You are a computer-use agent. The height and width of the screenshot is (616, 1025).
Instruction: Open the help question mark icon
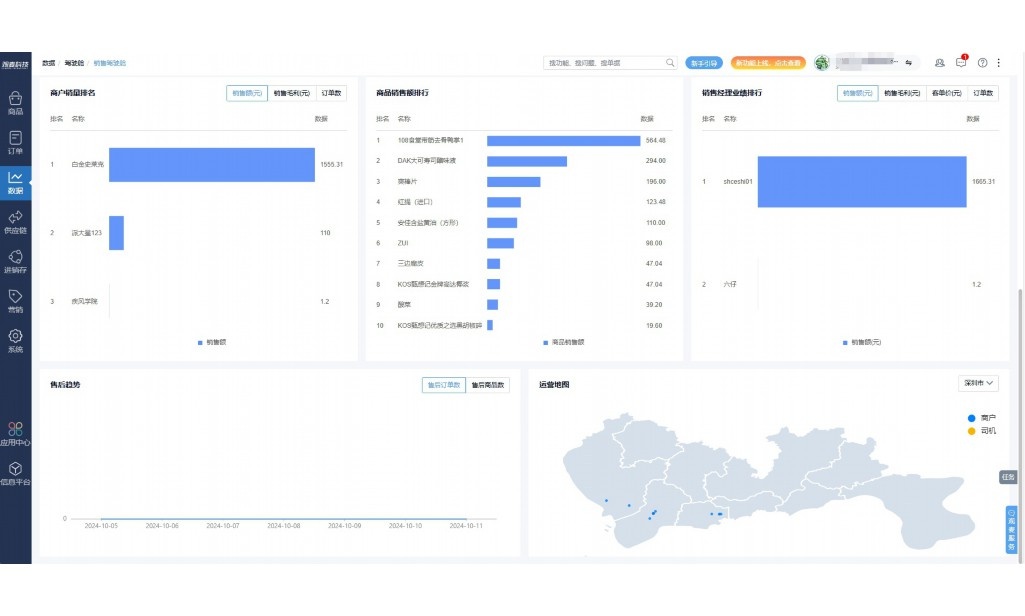983,63
